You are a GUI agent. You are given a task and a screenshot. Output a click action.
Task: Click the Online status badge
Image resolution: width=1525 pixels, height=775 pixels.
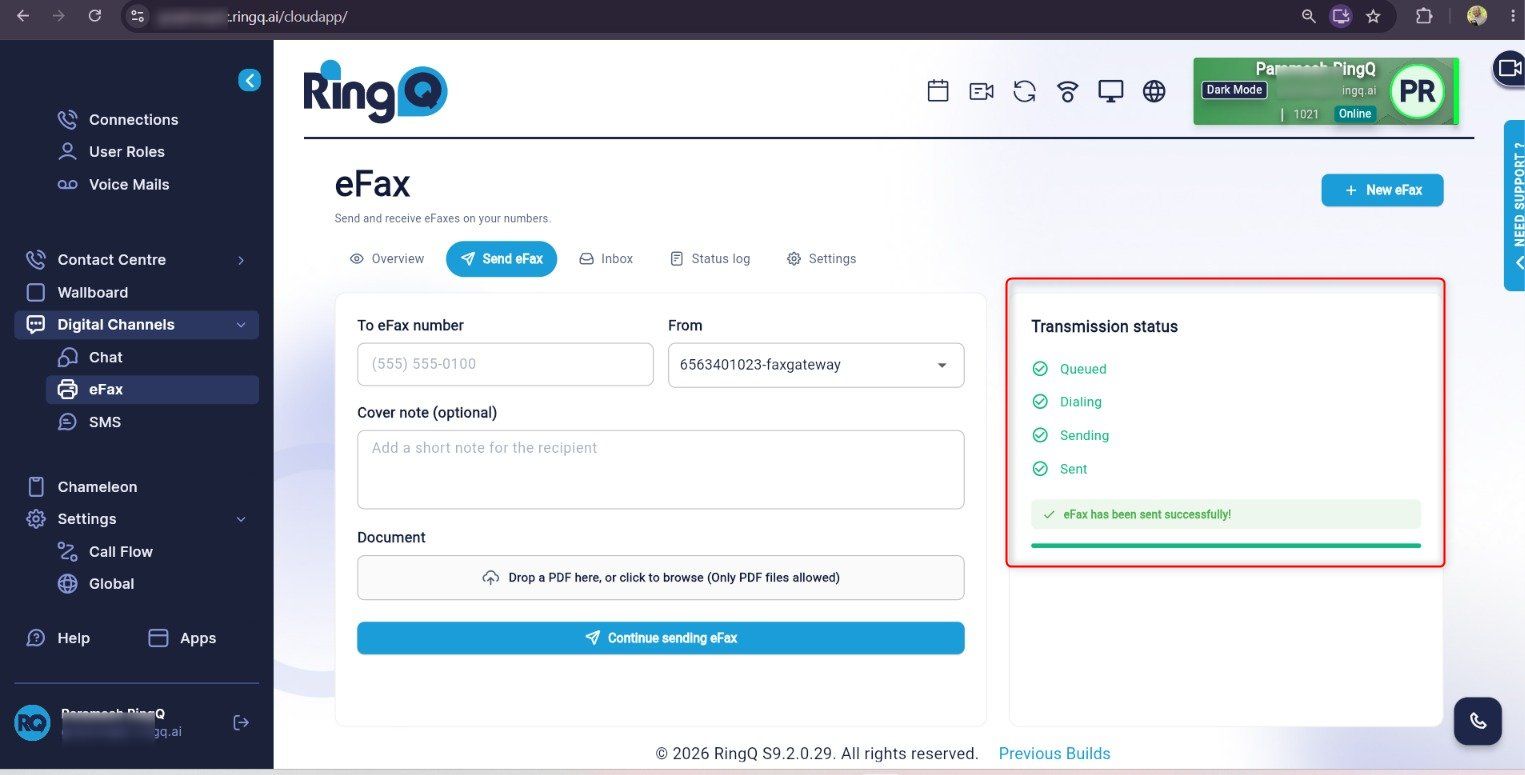tap(1355, 114)
